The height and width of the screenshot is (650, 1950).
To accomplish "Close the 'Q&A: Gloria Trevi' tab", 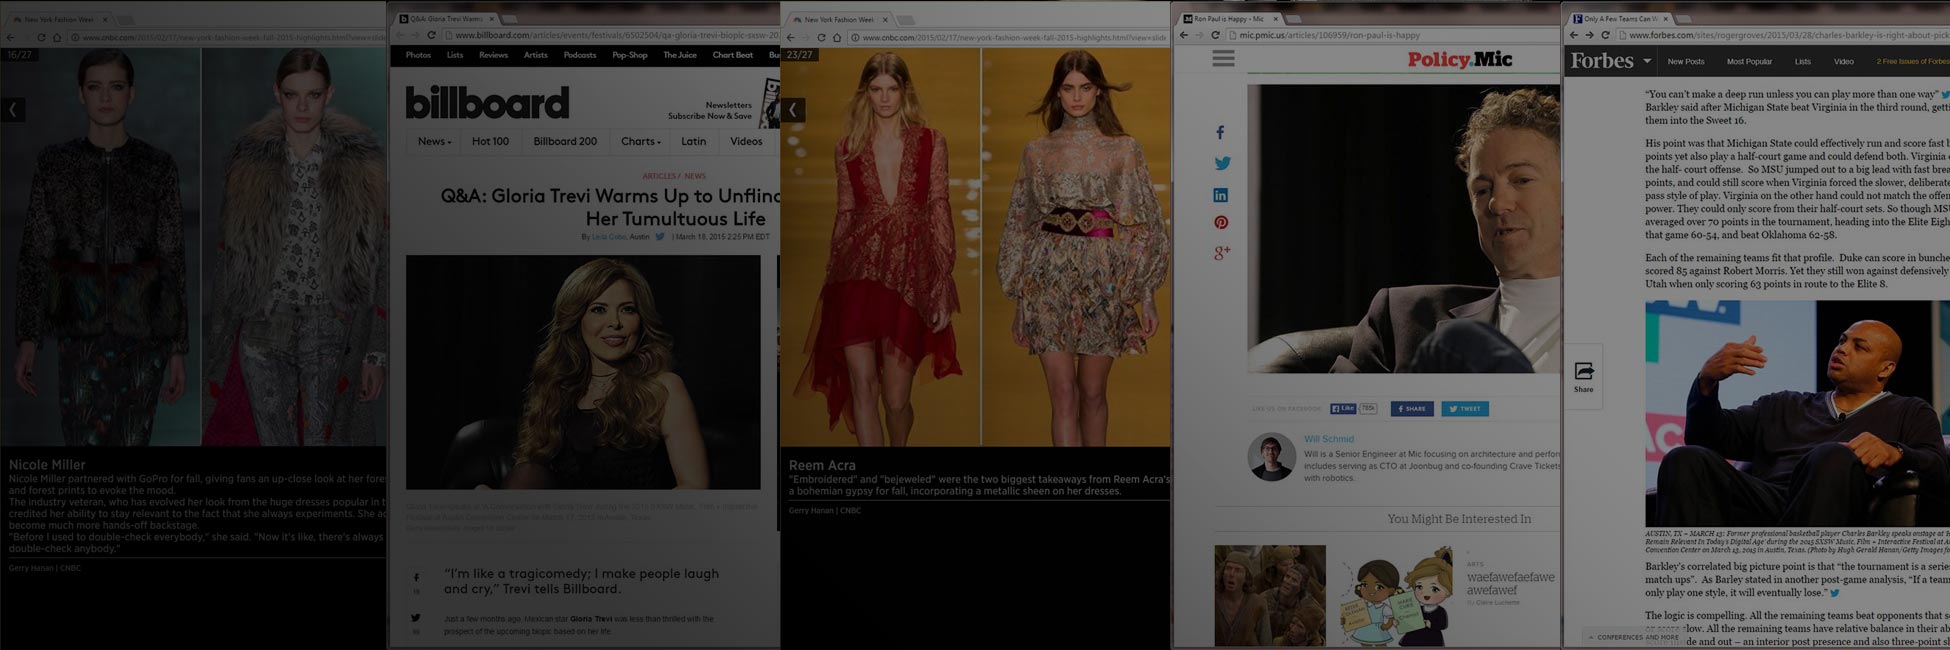I will tap(491, 19).
